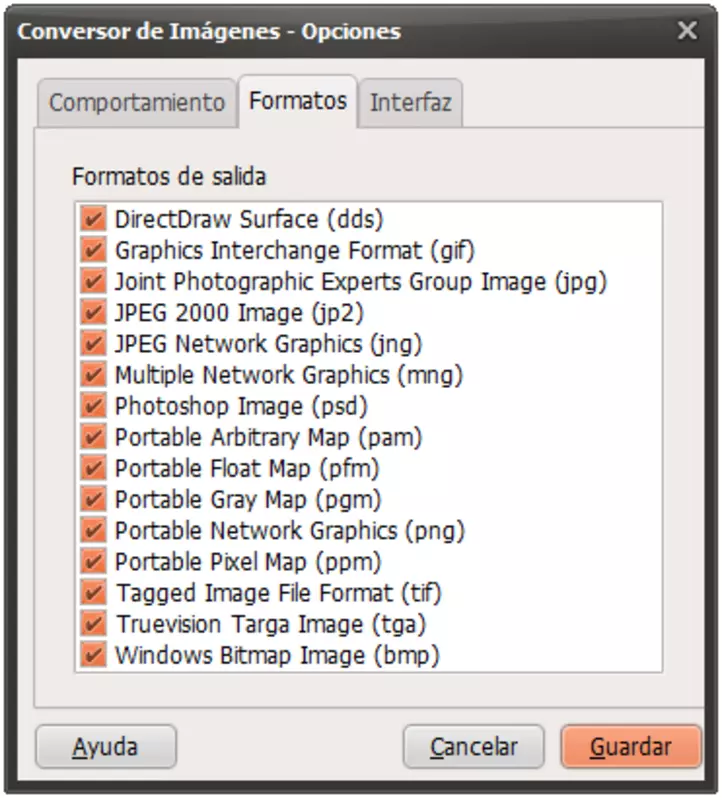Toggle Graphics Interchange Format (gif) checkbox
This screenshot has height=800, width=722.
click(93, 251)
